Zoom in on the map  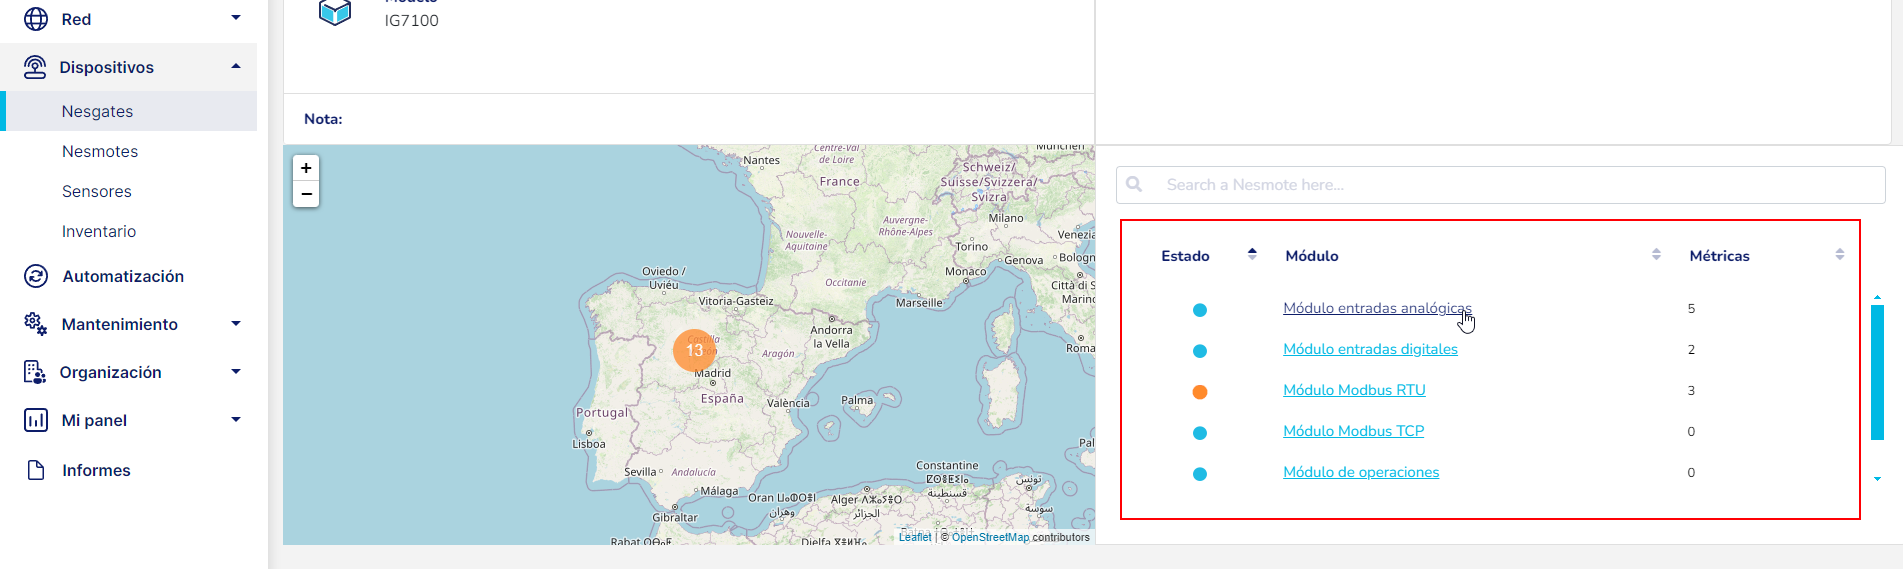click(306, 168)
